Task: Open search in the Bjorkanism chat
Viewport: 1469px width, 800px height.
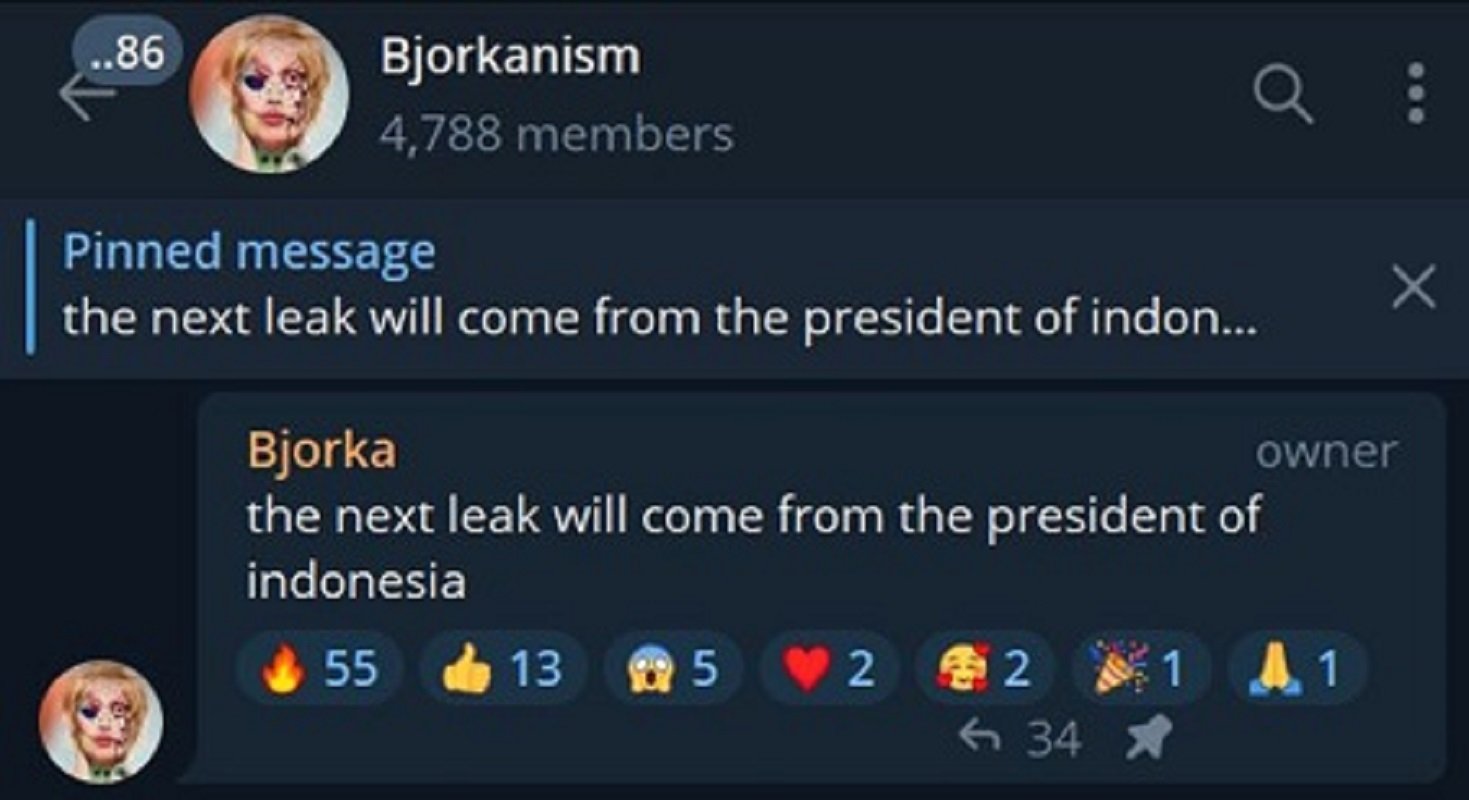Action: coord(1282,95)
